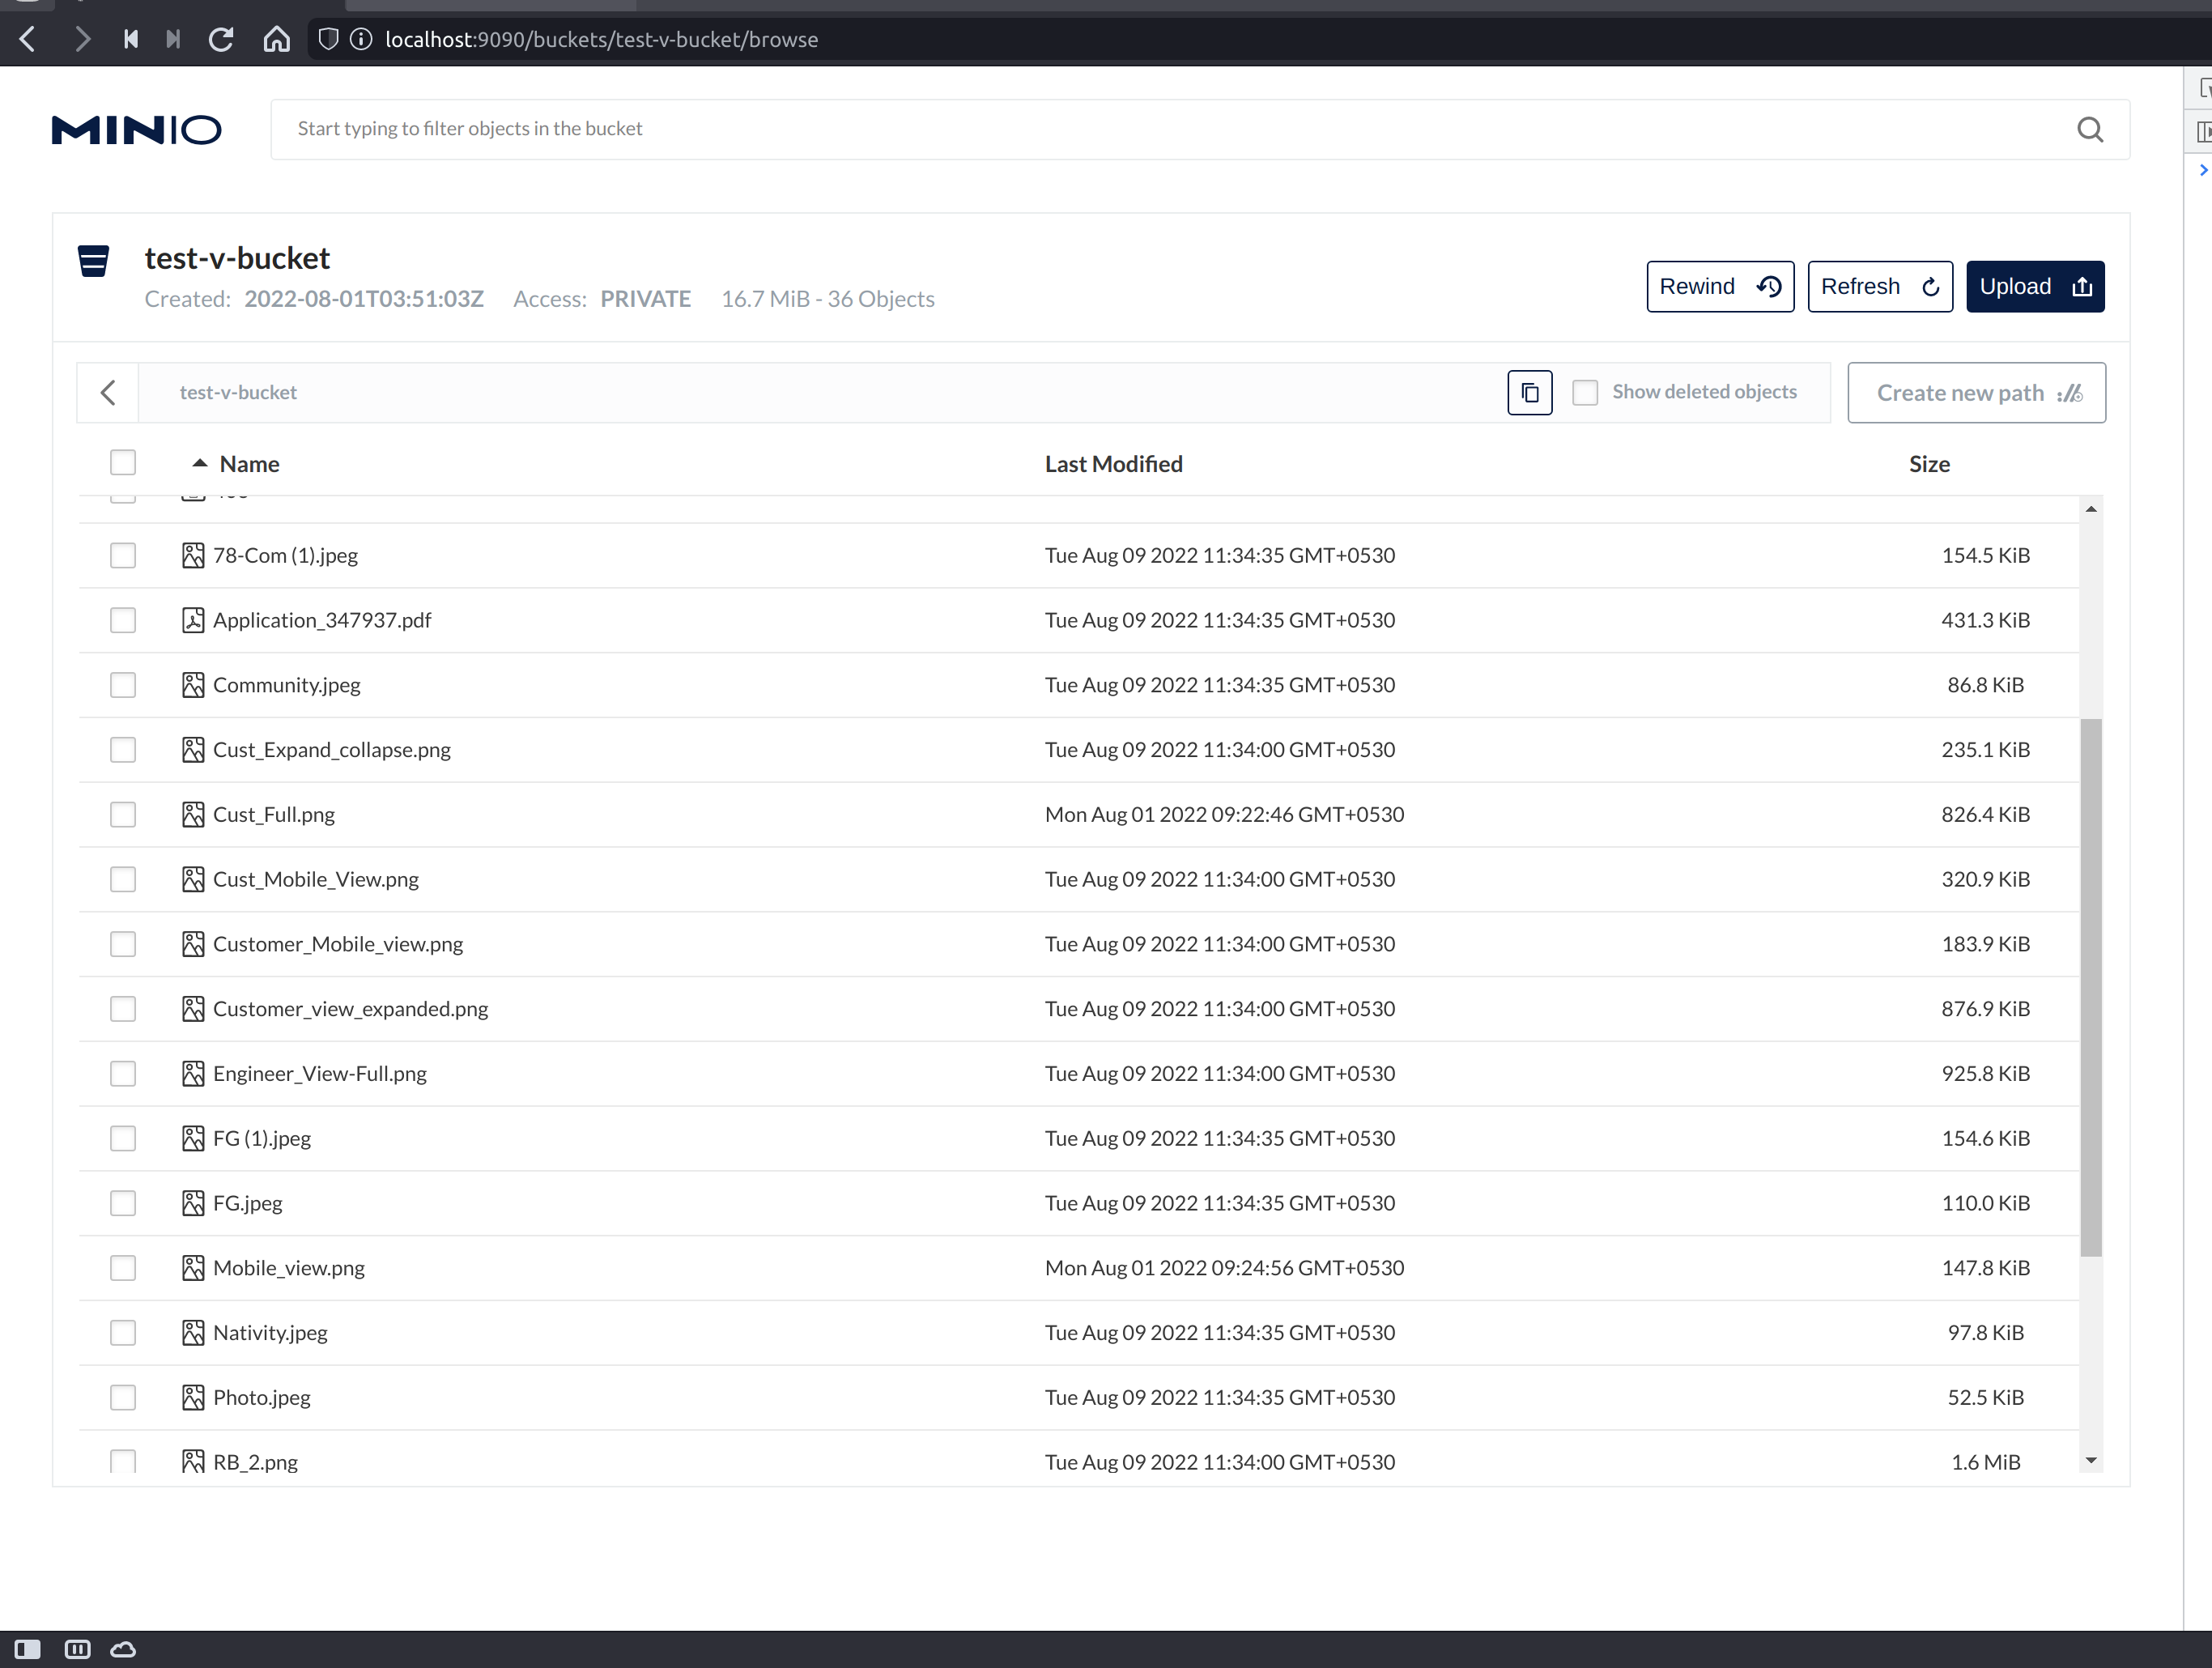Enable Show deleted objects checkbox
Screen dimensions: 2212x1668
point(1584,393)
